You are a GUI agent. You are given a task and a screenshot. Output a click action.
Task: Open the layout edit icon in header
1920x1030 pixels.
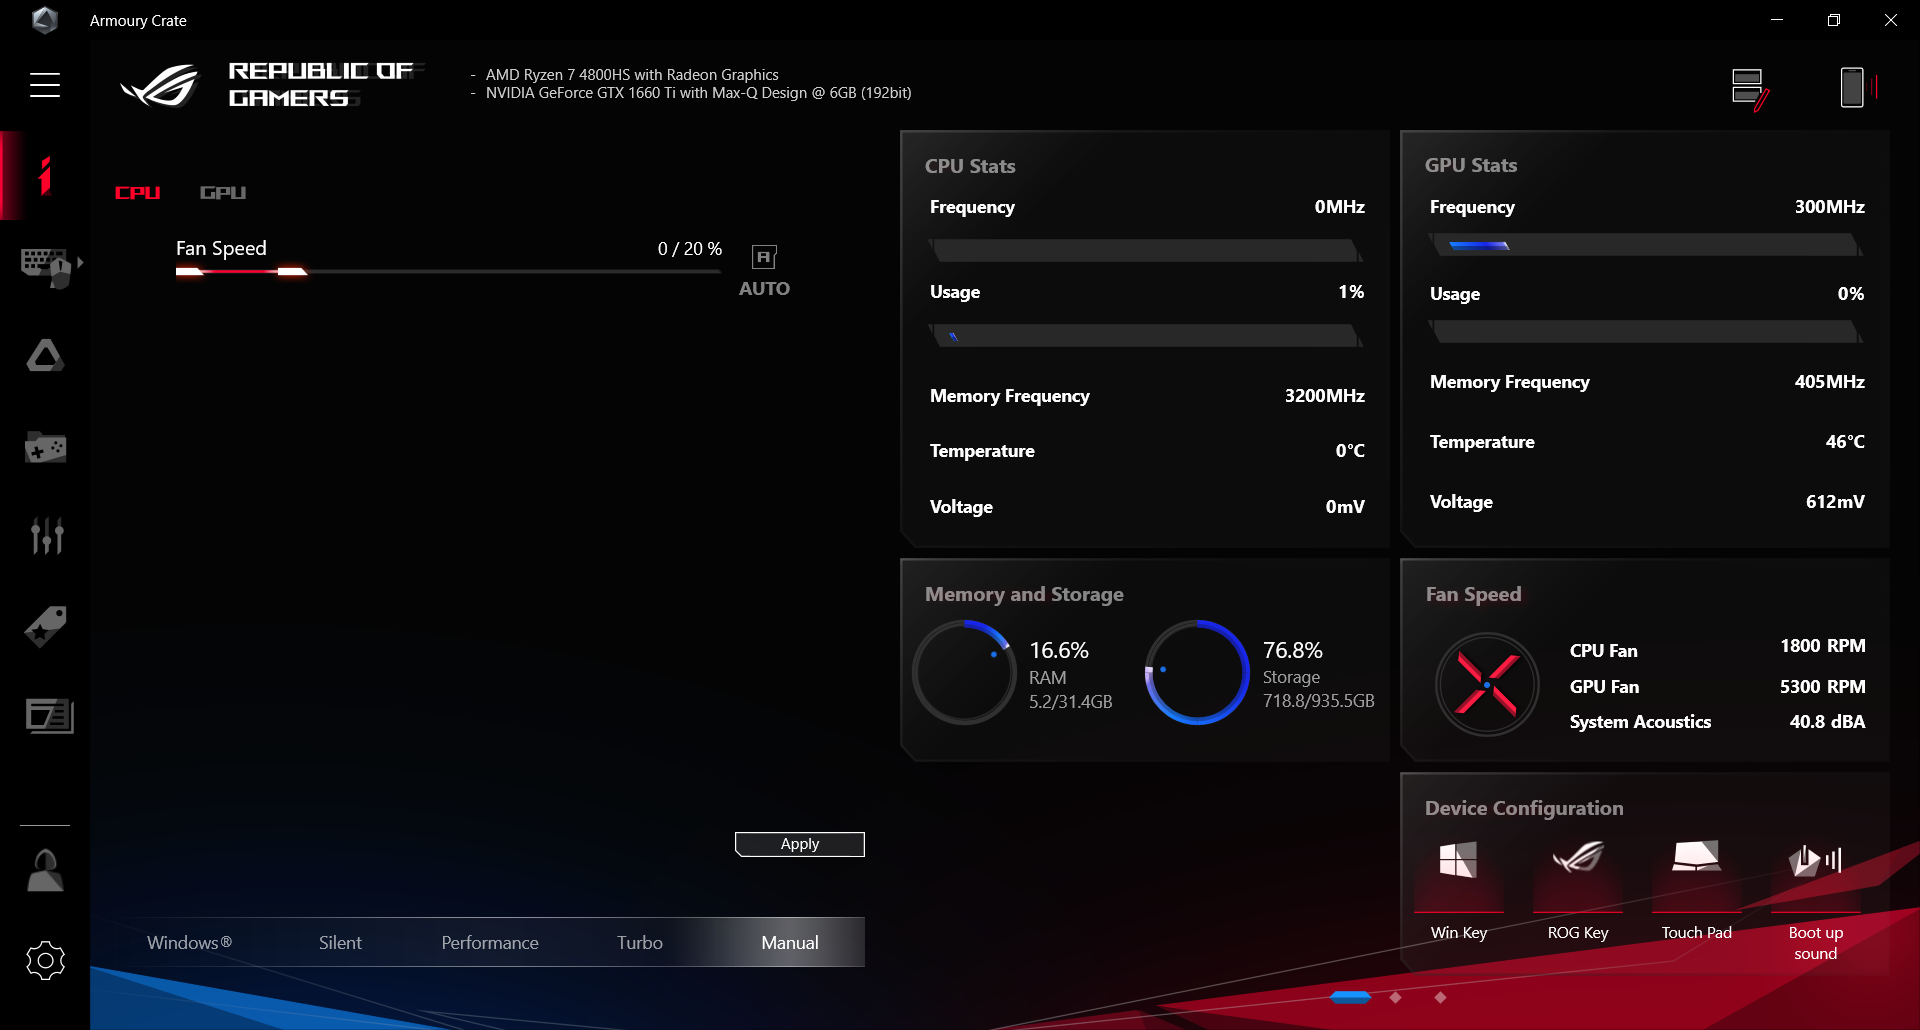1750,89
